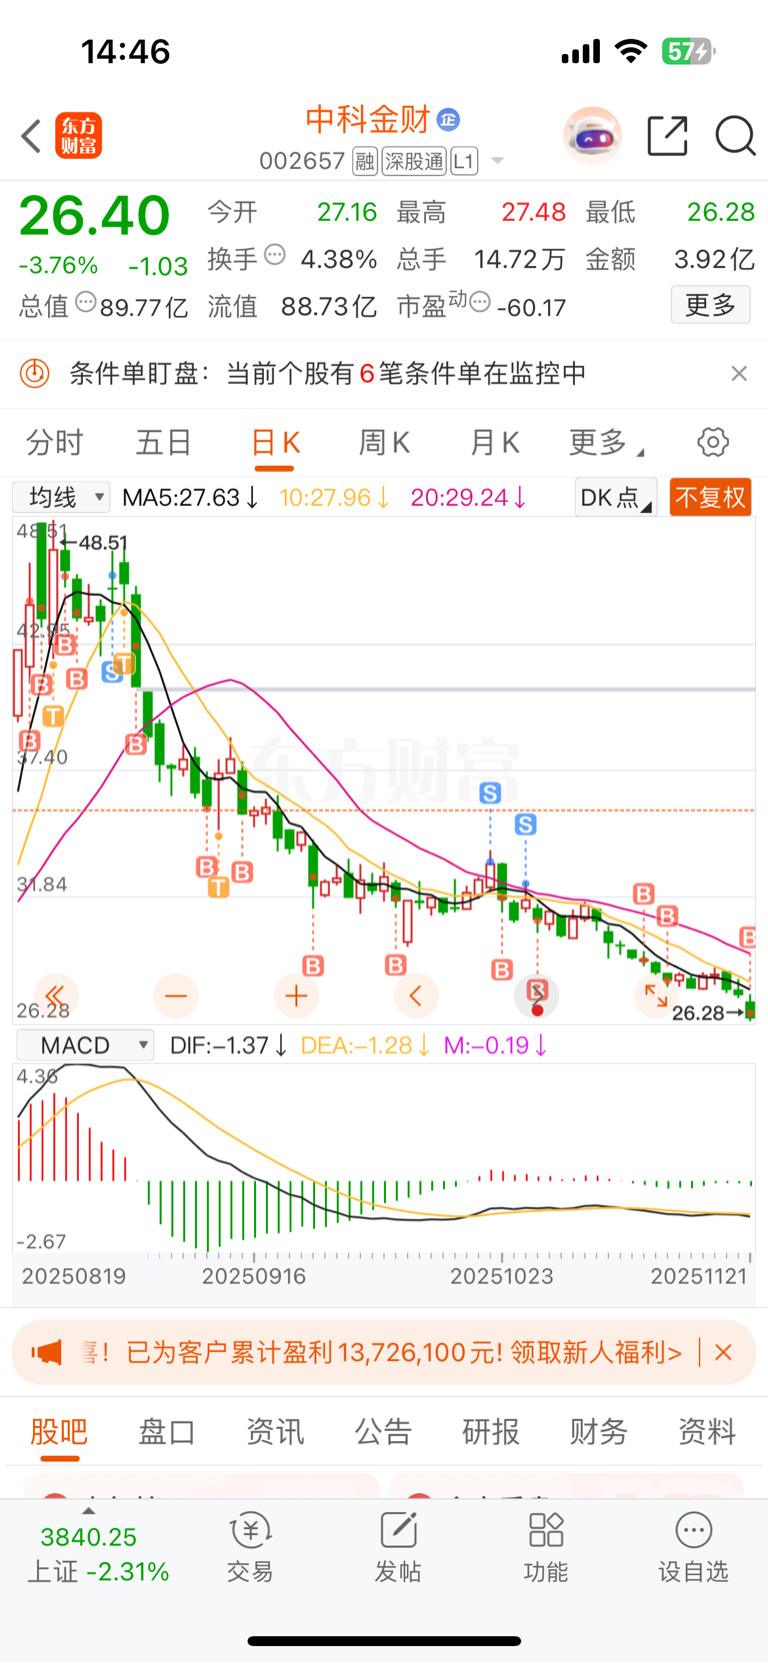The width and height of the screenshot is (768, 1663).
Task: Switch to 分时 chart tab
Action: 54,442
